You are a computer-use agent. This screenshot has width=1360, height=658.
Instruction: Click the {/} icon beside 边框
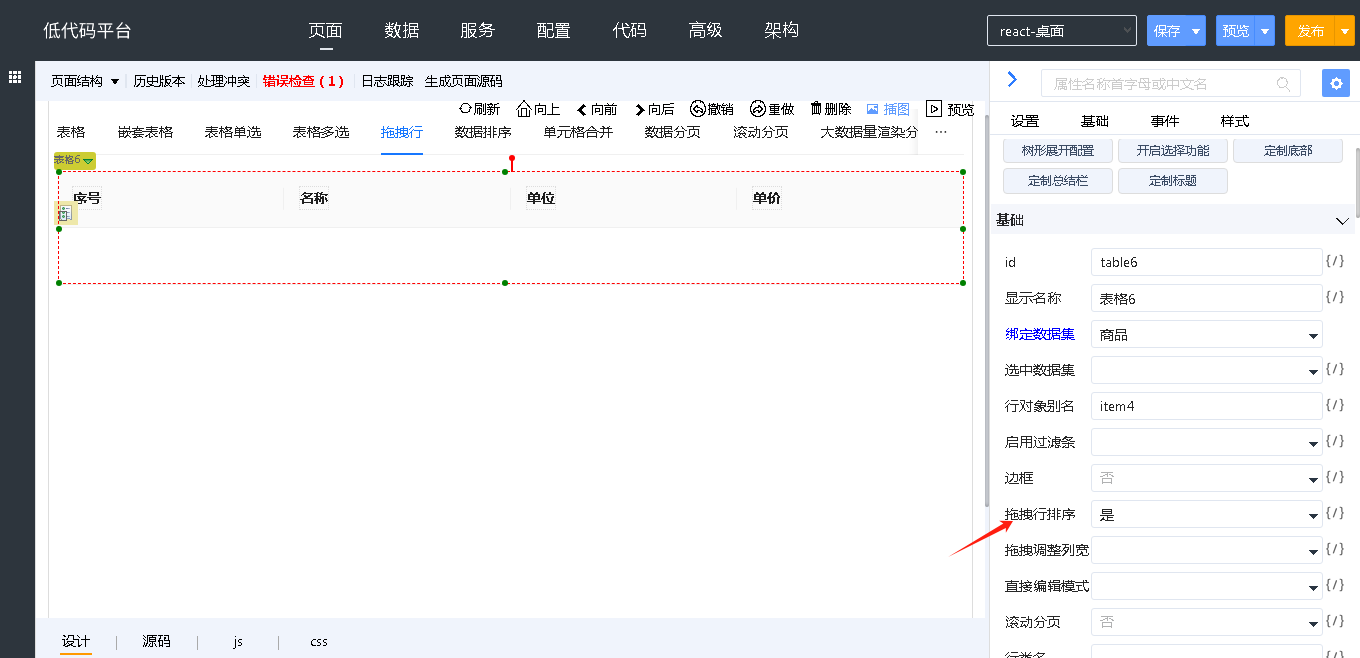click(x=1335, y=477)
